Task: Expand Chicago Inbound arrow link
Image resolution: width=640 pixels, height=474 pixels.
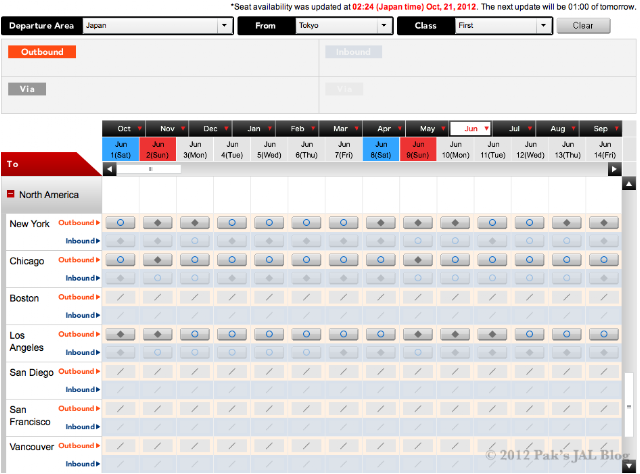Action: tap(83, 278)
